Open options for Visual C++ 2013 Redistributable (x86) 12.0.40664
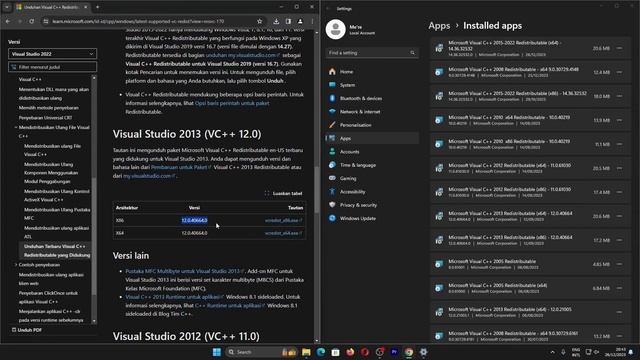The height and width of the screenshot is (360, 640). pos(619,240)
